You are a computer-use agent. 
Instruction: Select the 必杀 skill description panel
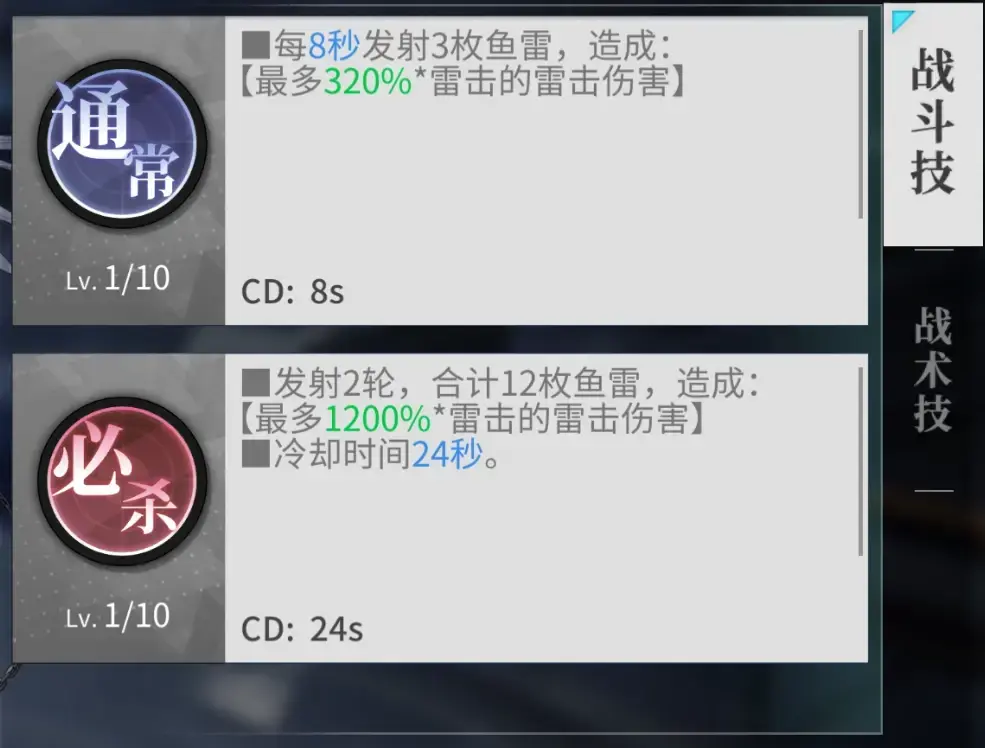click(x=547, y=508)
